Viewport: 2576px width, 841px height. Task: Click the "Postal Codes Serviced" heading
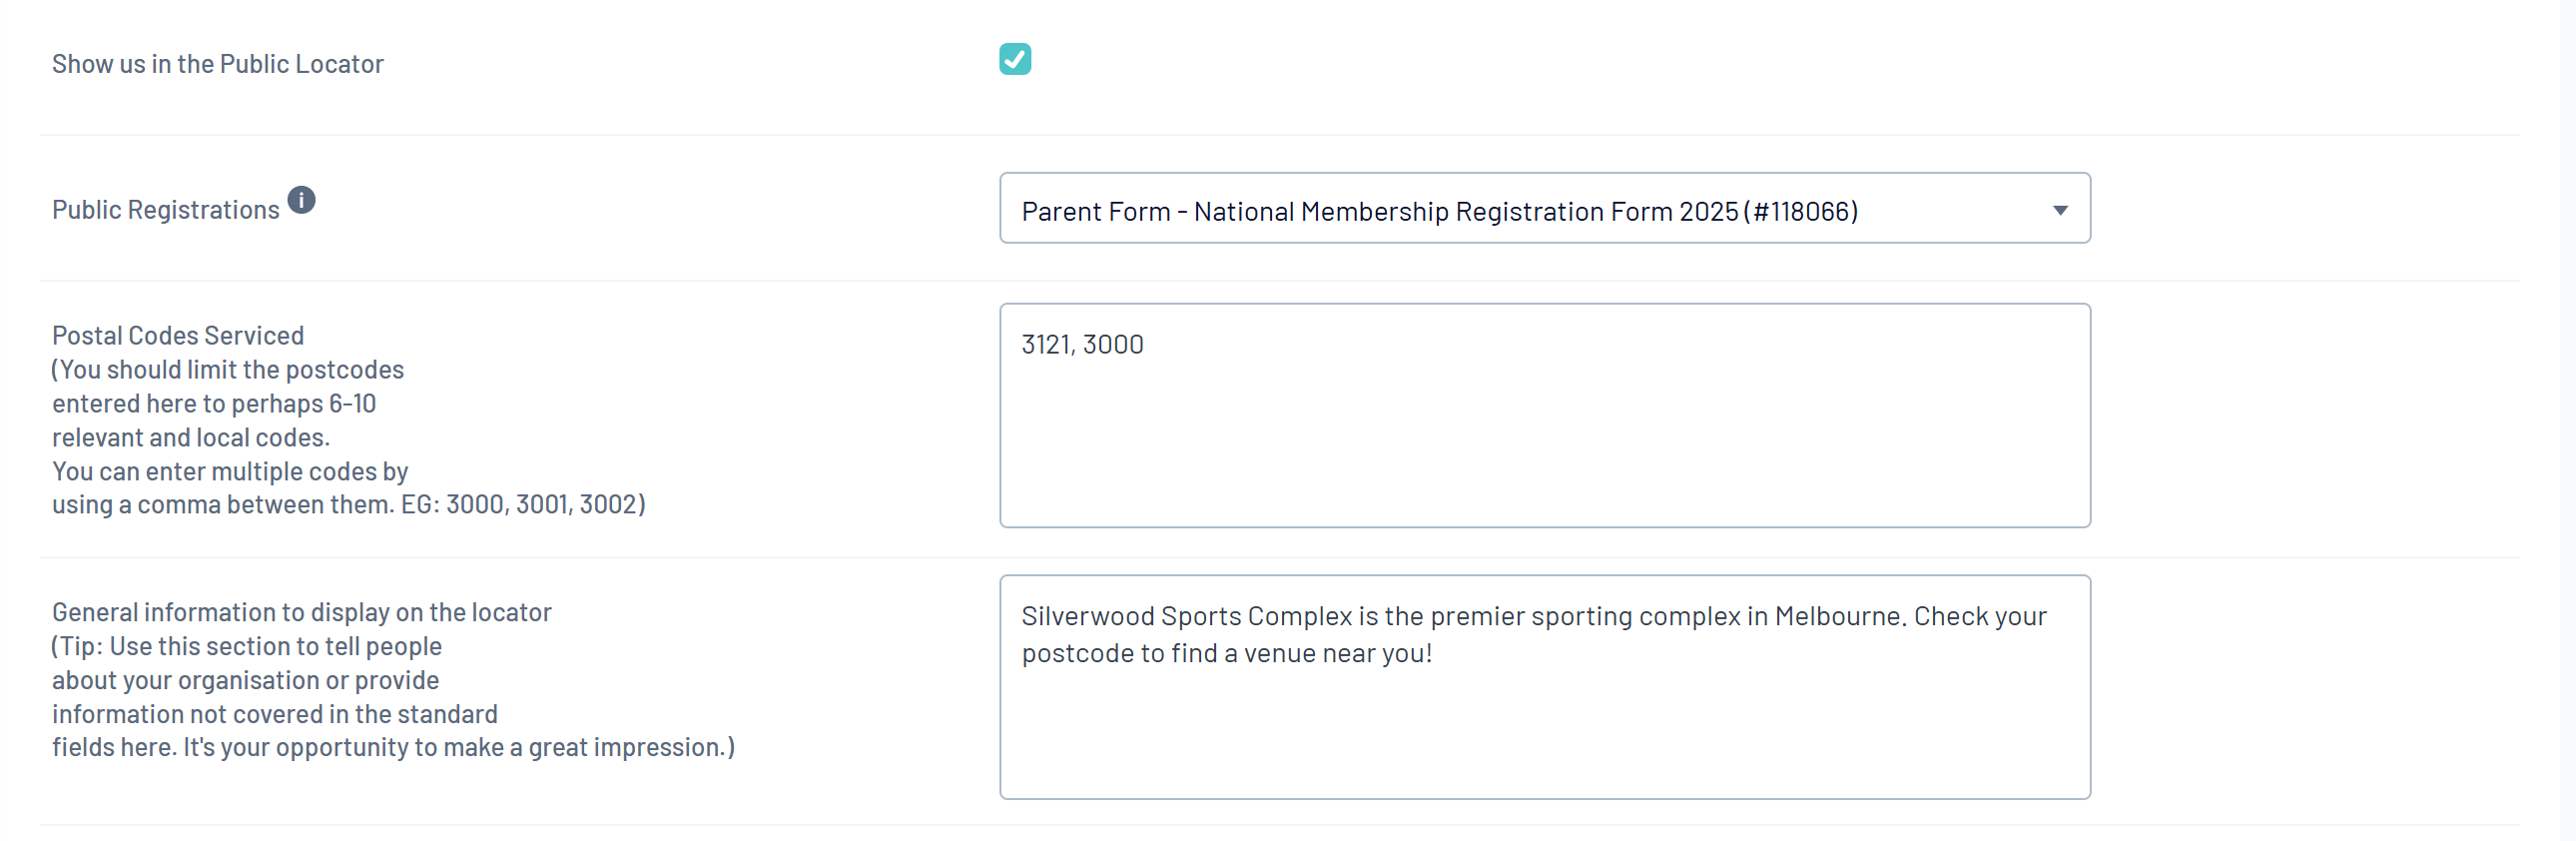click(x=178, y=336)
